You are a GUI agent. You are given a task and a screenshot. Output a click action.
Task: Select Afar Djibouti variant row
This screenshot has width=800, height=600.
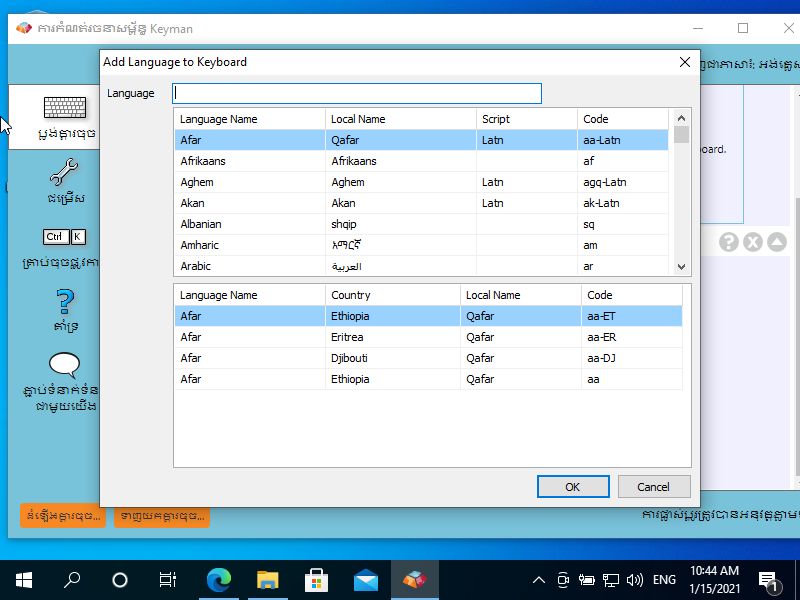(429, 358)
